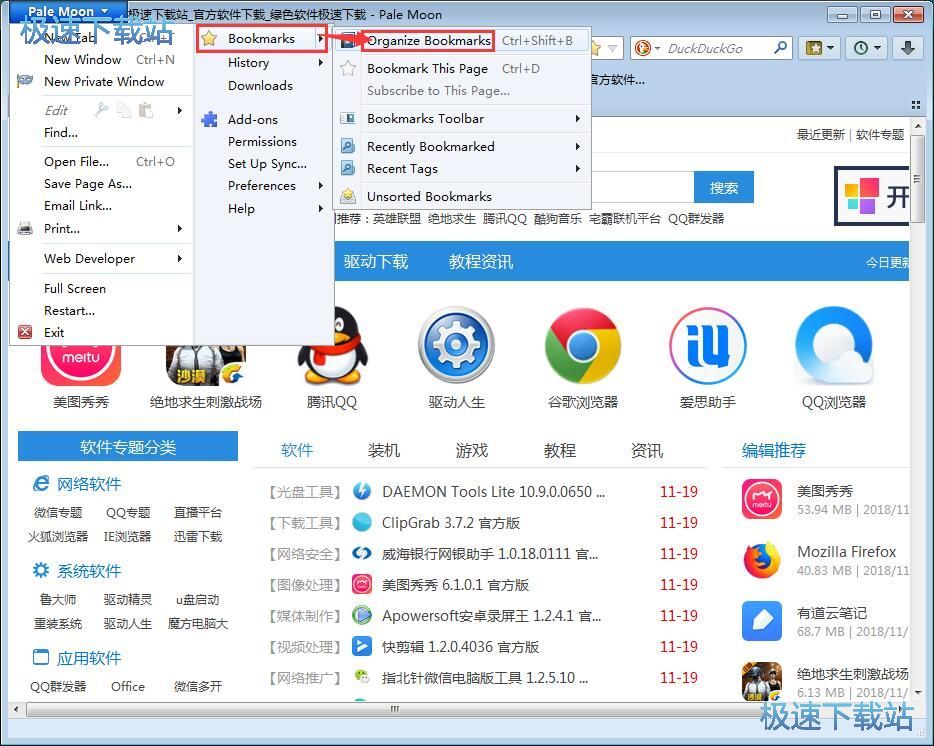This screenshot has height=746, width=934.
Task: Open the QQ浏览器 cloud icon
Action: [x=833, y=346]
